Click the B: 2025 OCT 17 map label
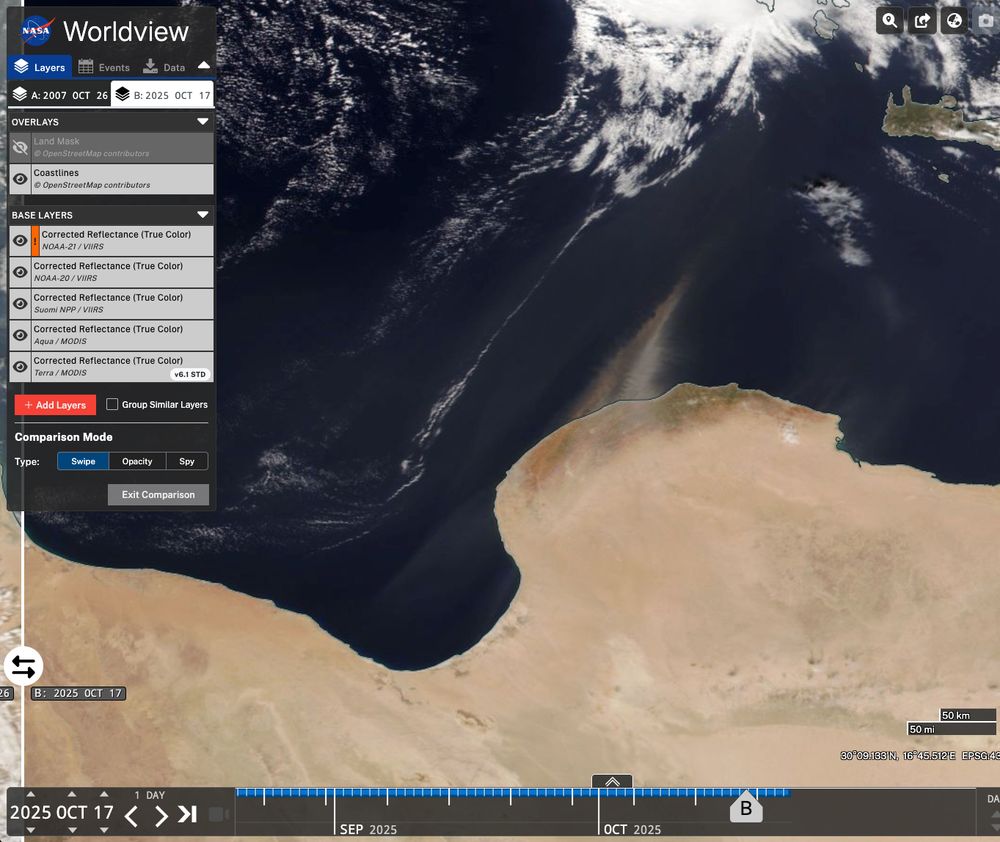Screen dimensions: 1000x842 [78, 693]
